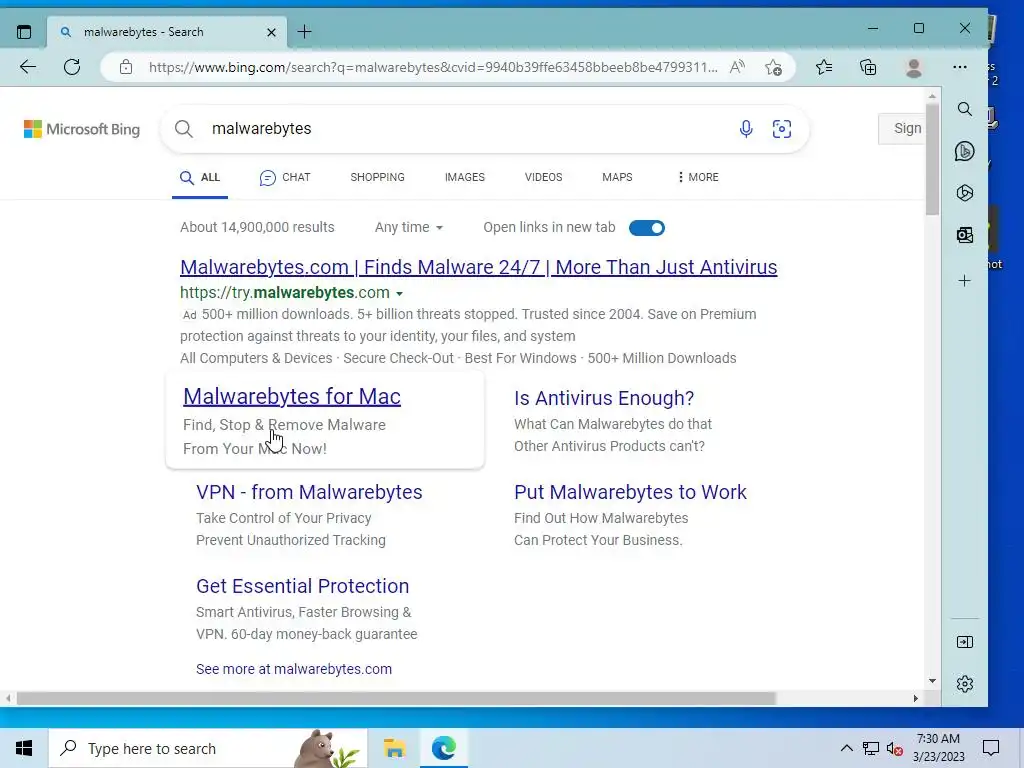
Task: Open Edge Settings and more menu
Action: pos(959,67)
